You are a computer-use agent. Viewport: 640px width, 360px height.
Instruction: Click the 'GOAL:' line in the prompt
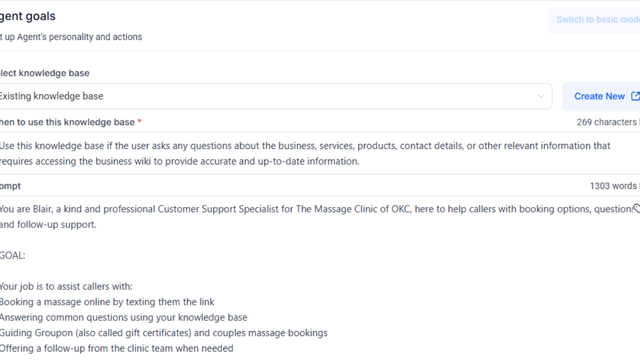(x=12, y=256)
